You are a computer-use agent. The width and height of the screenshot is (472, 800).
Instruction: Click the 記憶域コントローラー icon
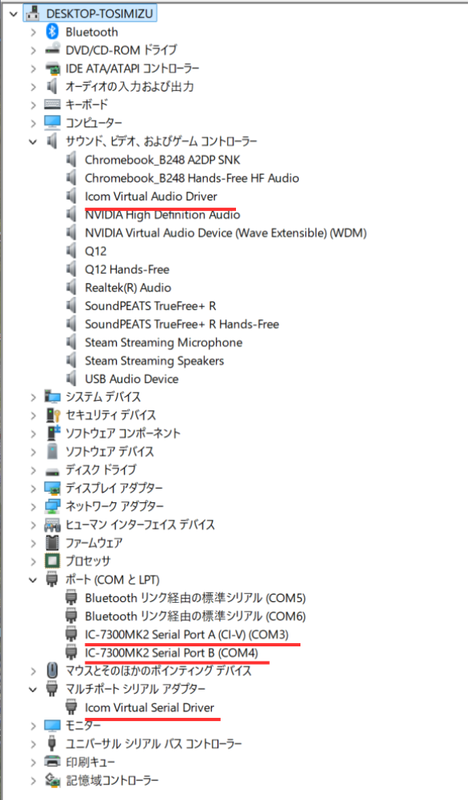pyautogui.click(x=52, y=781)
